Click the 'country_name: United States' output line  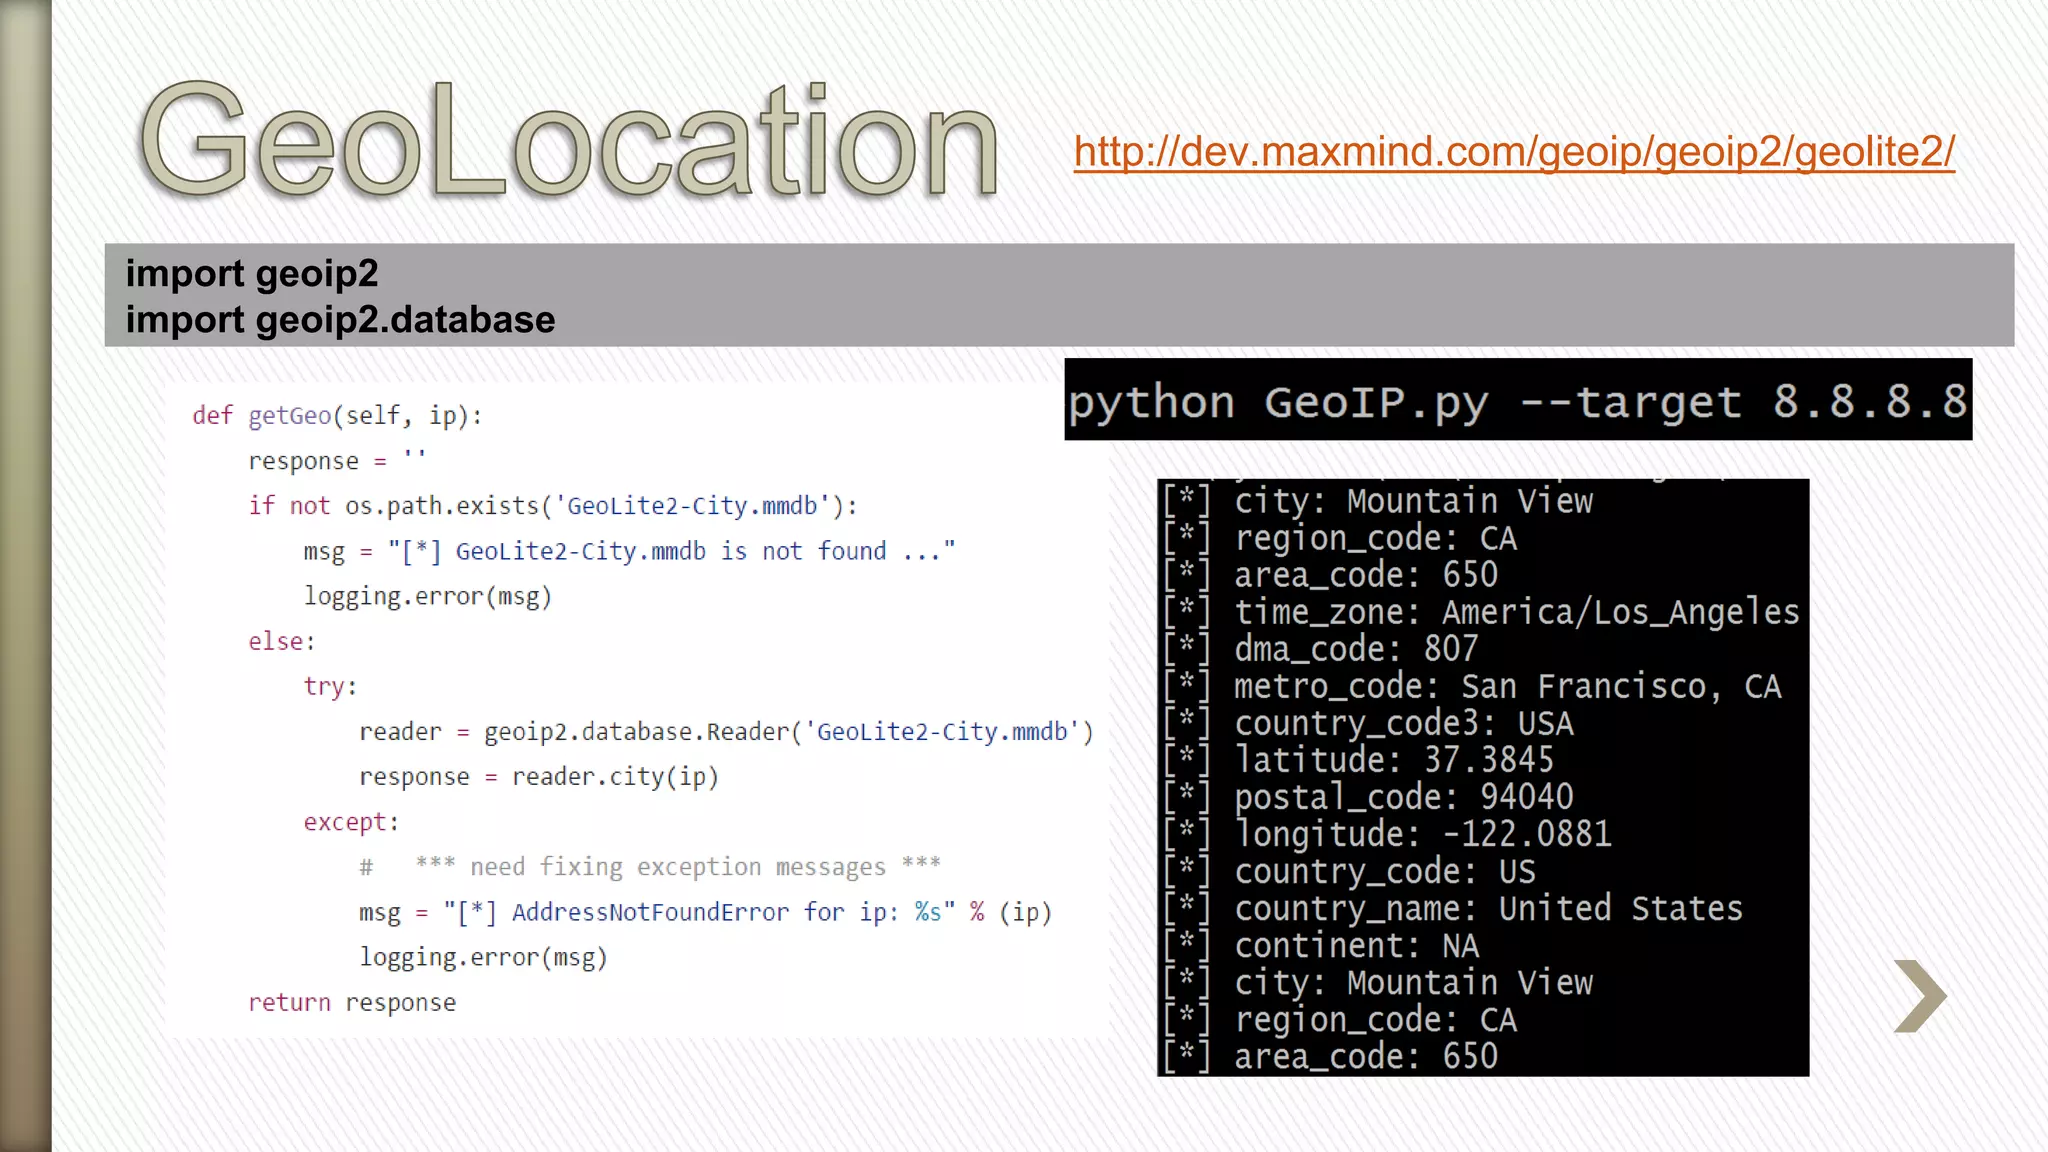point(1487,908)
